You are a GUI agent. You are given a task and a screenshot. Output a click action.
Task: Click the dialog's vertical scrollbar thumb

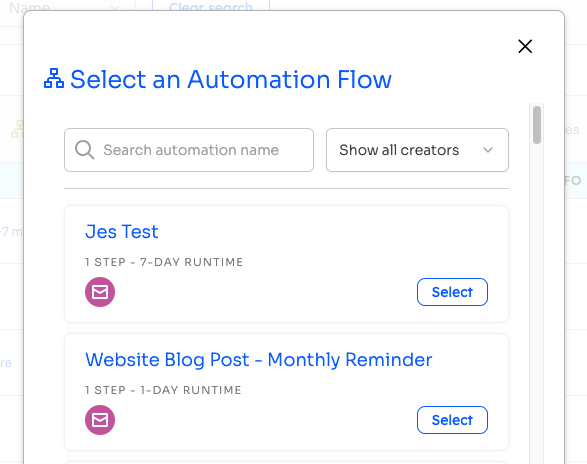click(537, 125)
